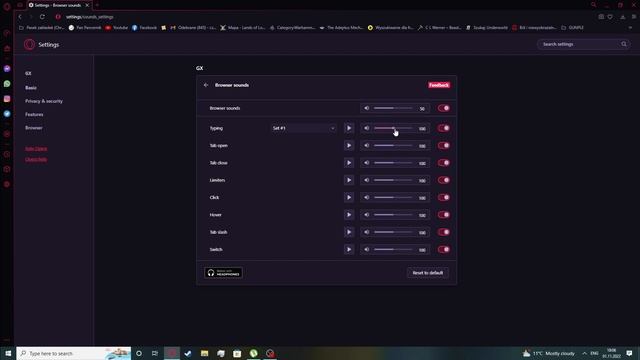Viewport: 640px width, 360px height.
Task: Open File Explorer from the taskbar
Action: tap(204, 353)
